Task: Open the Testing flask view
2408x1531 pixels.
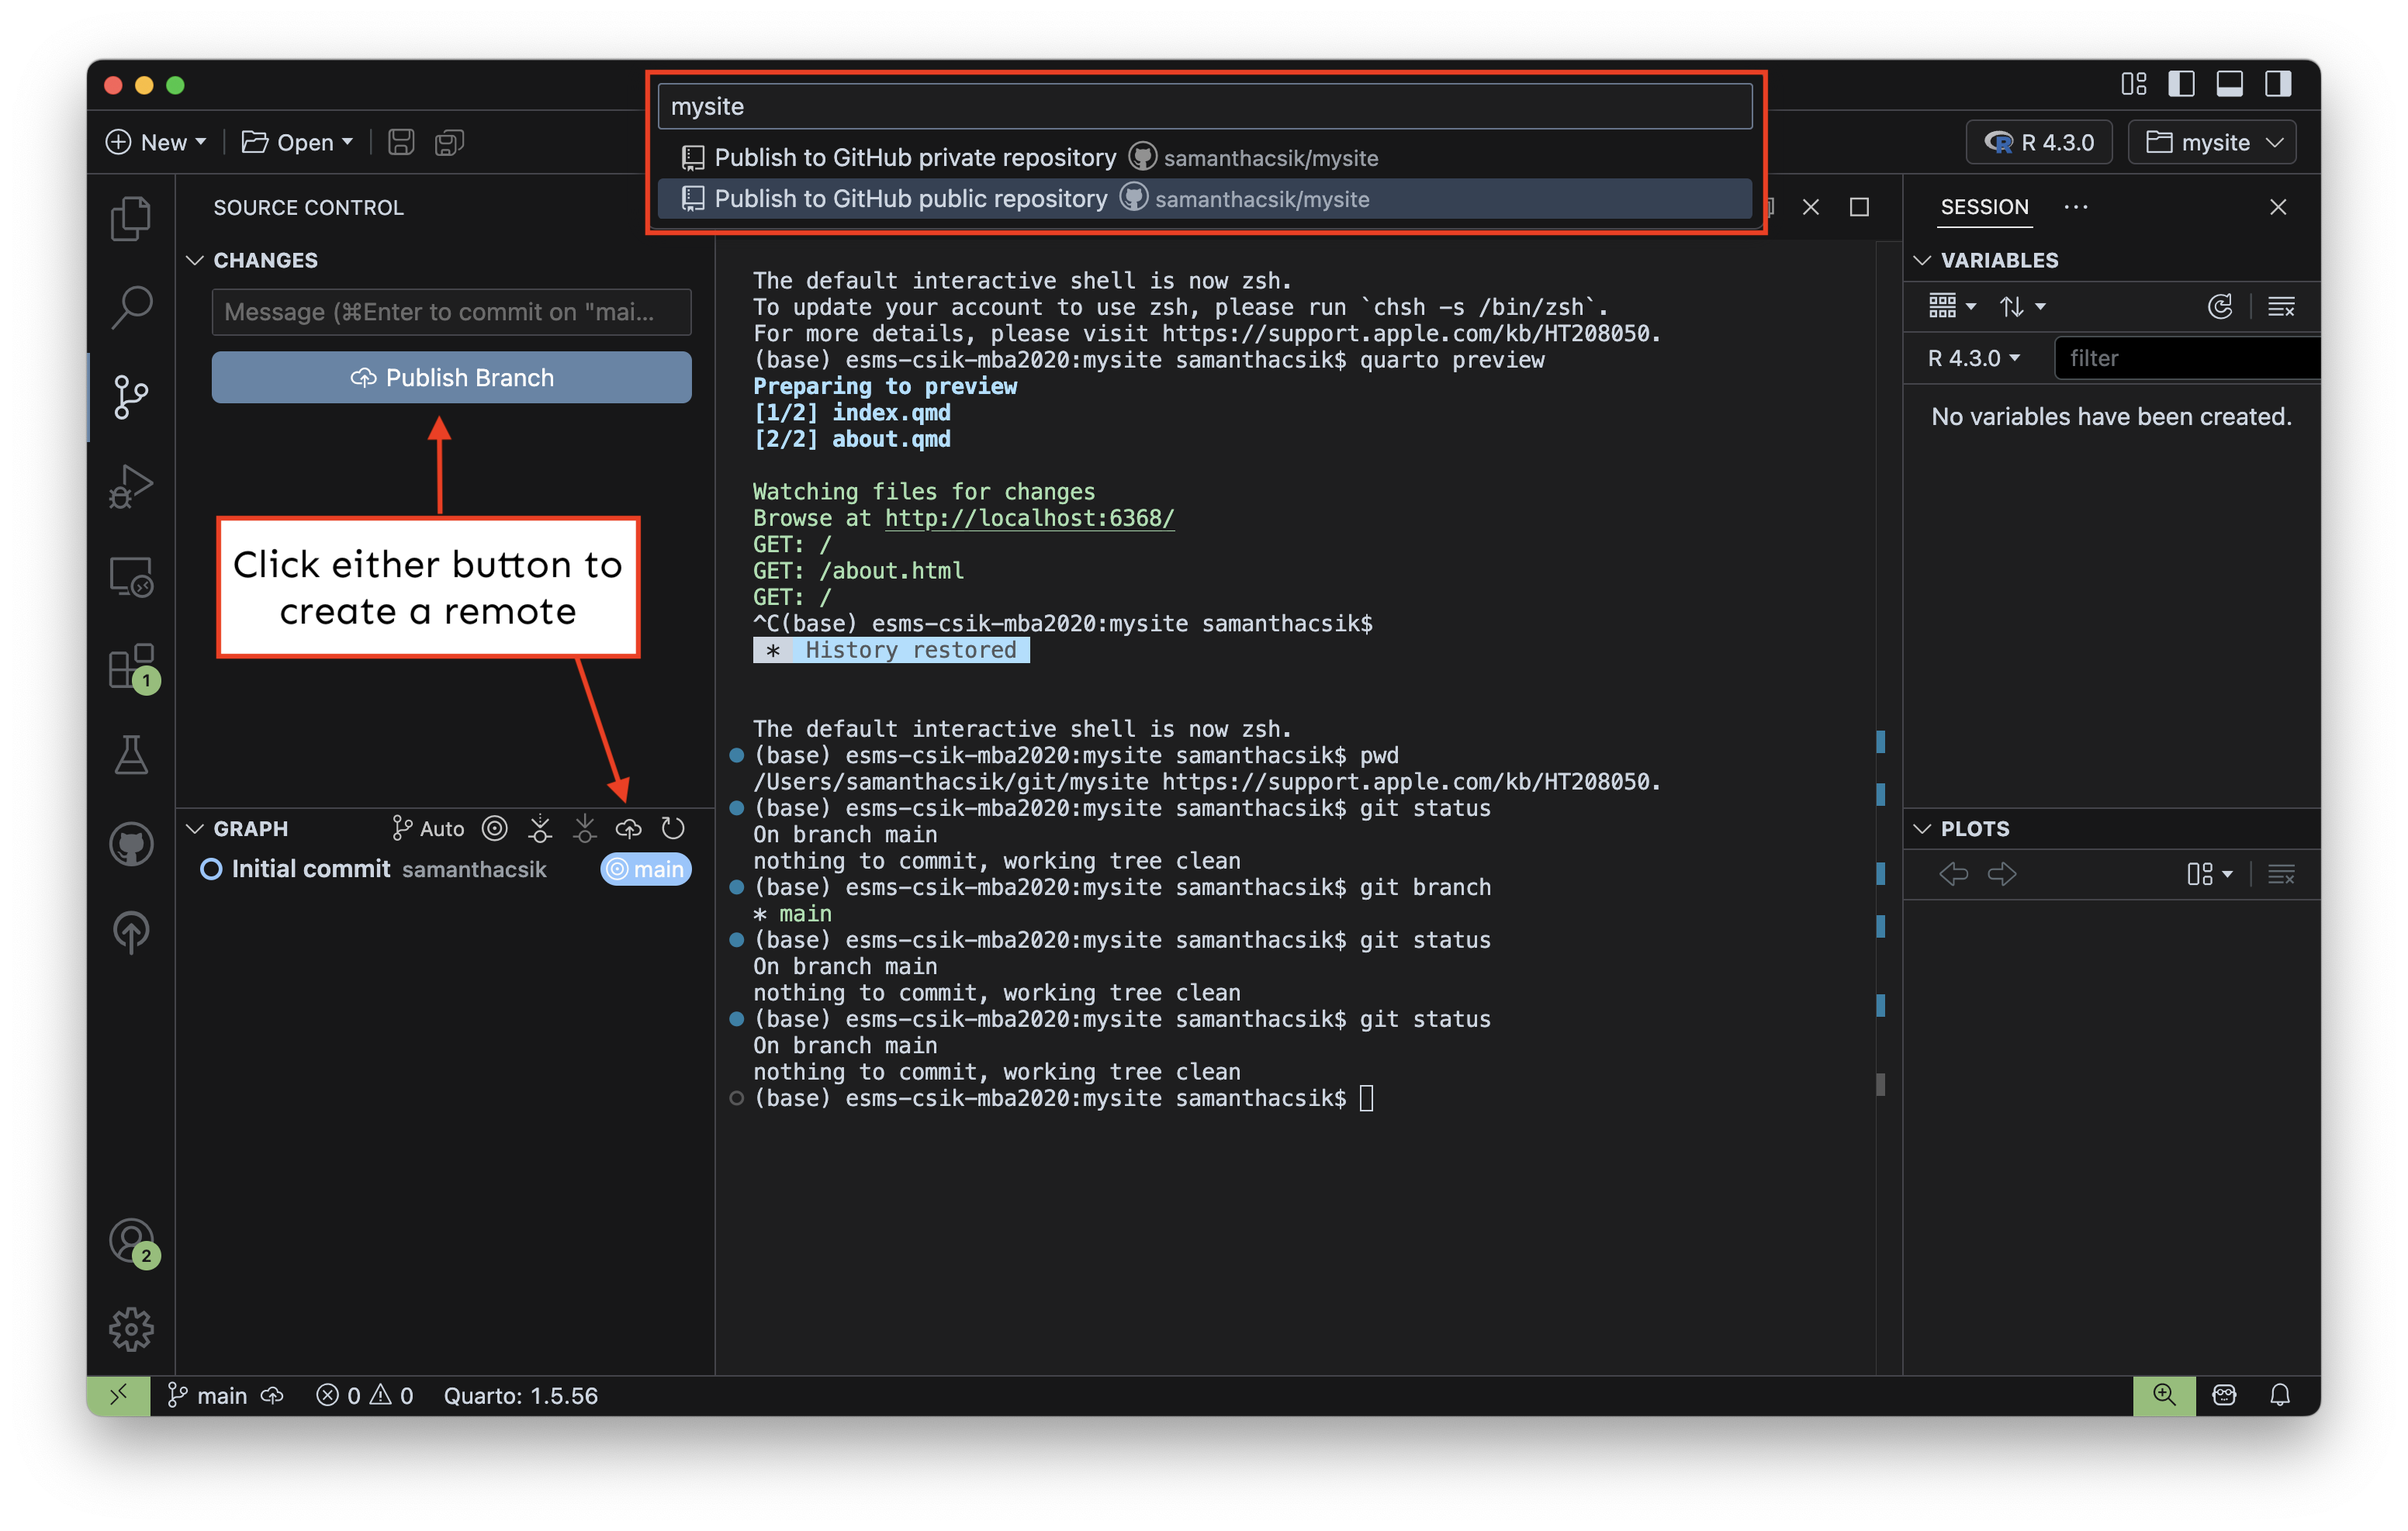Action: click(x=131, y=755)
